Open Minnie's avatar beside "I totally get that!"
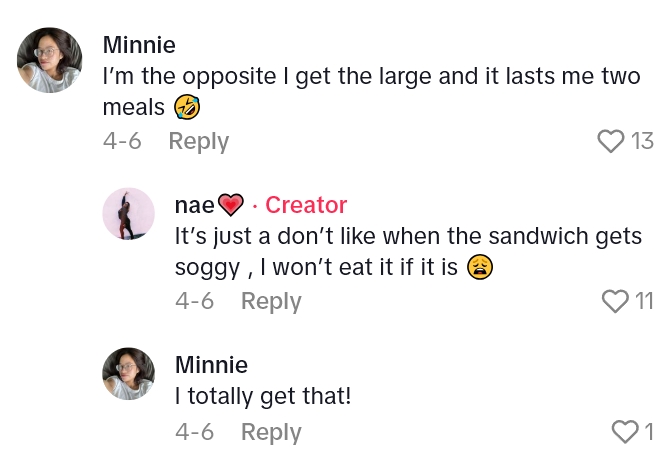 point(128,373)
